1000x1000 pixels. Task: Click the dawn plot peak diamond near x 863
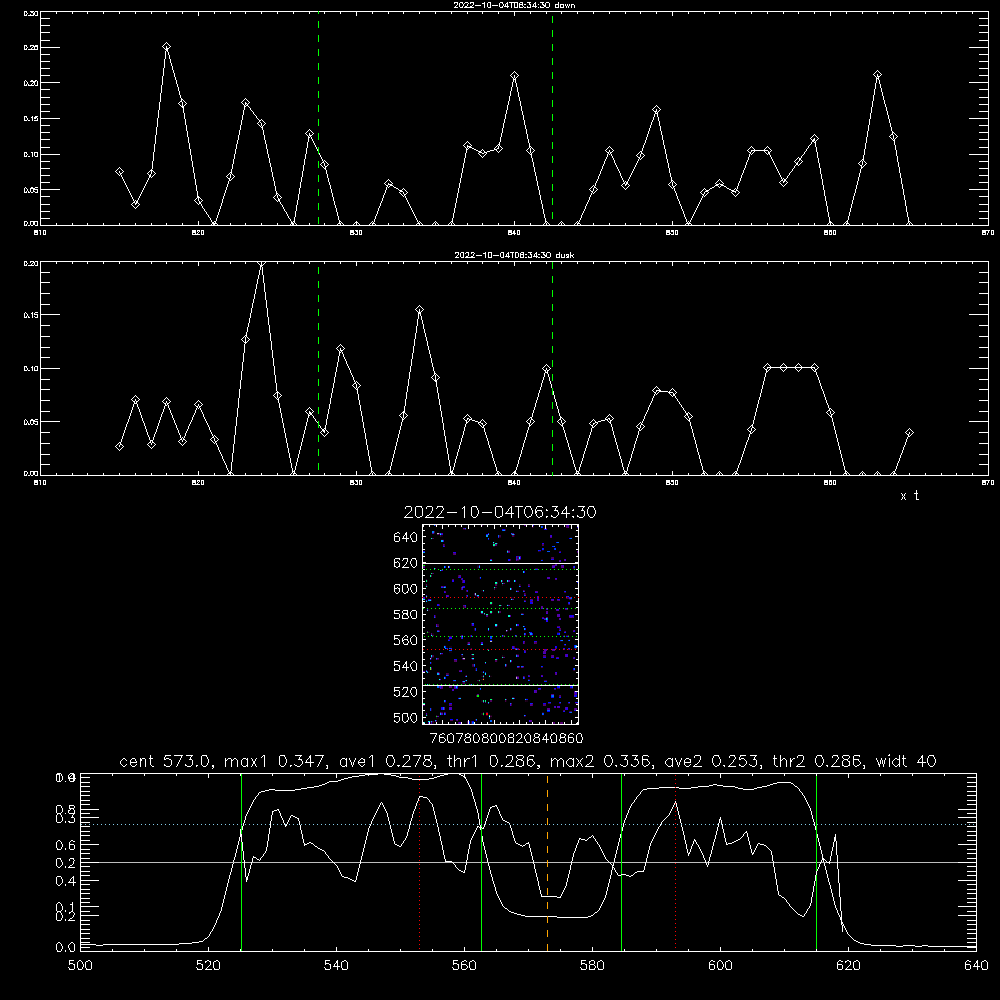878,75
